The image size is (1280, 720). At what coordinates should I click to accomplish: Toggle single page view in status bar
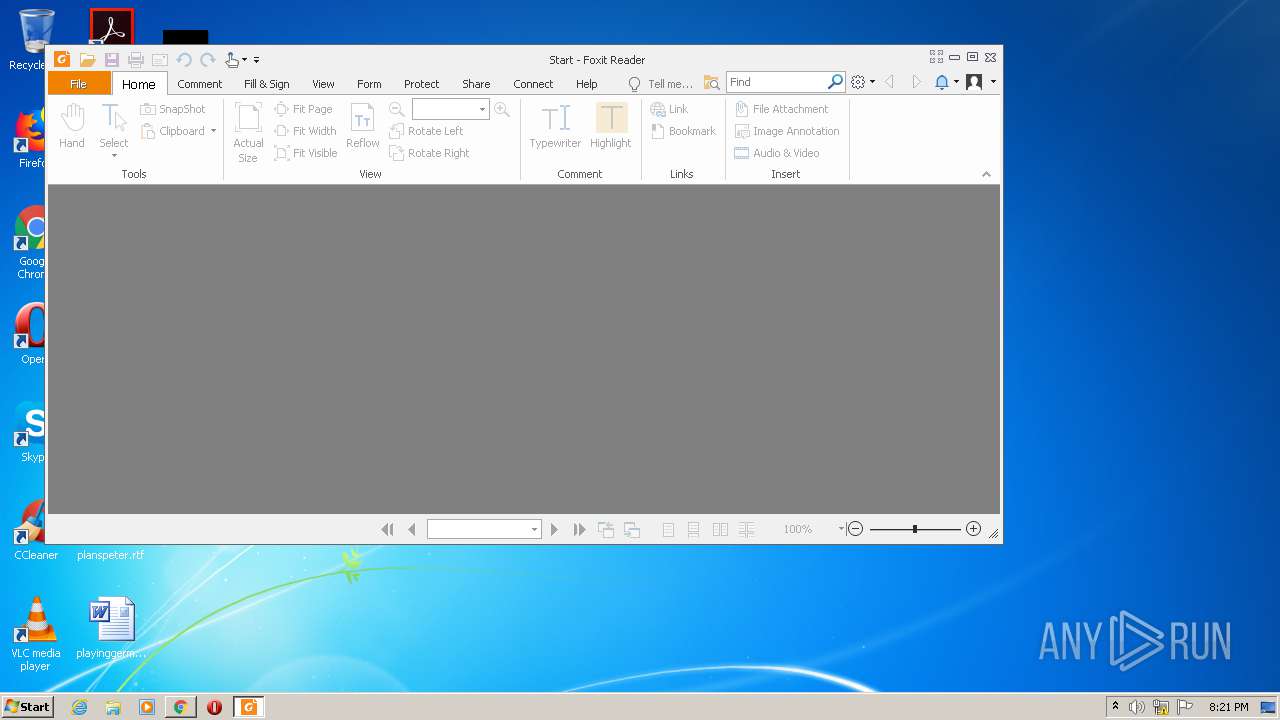[668, 530]
